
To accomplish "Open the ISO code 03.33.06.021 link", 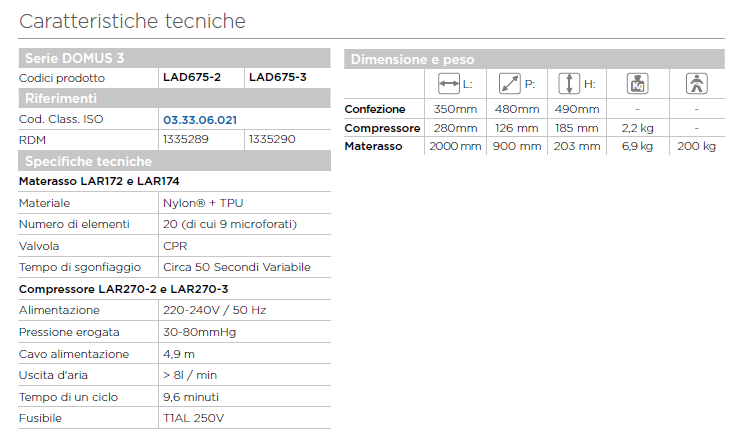I will coord(200,119).
